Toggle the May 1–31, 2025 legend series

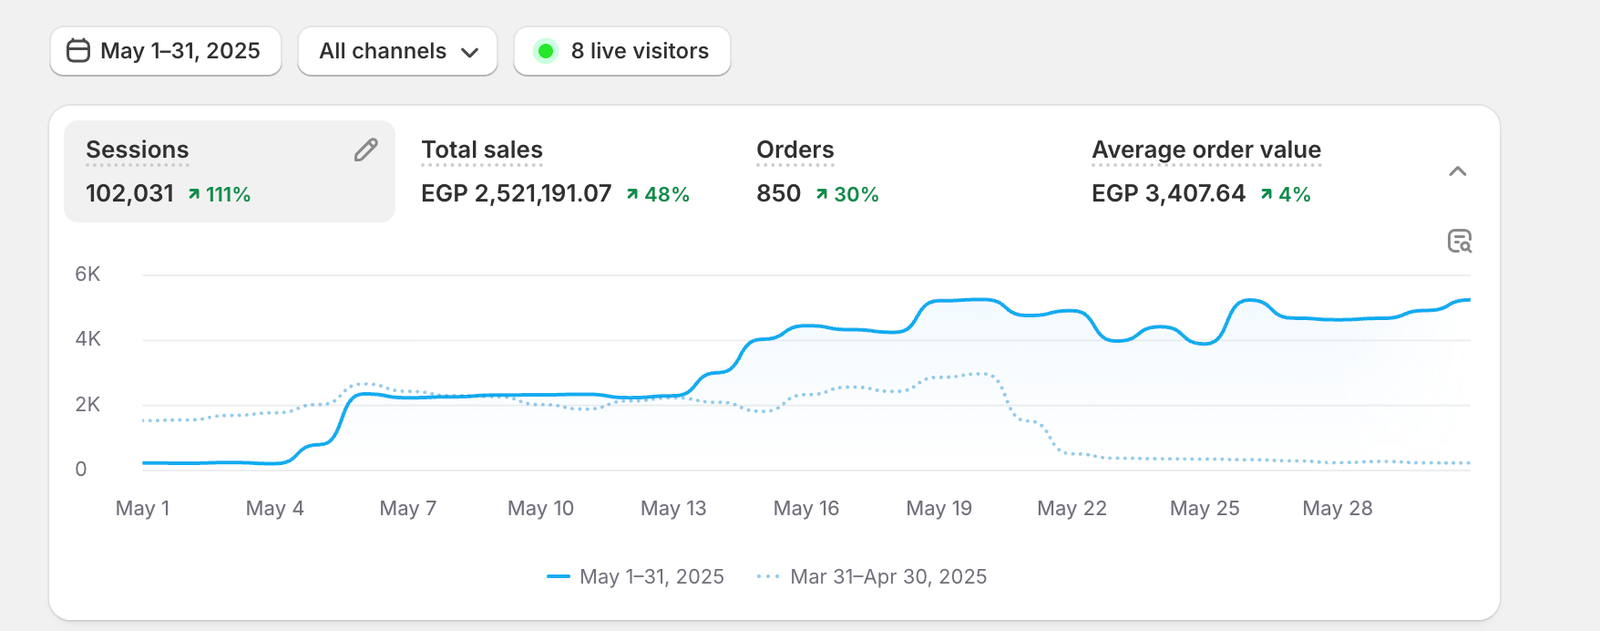[636, 577]
